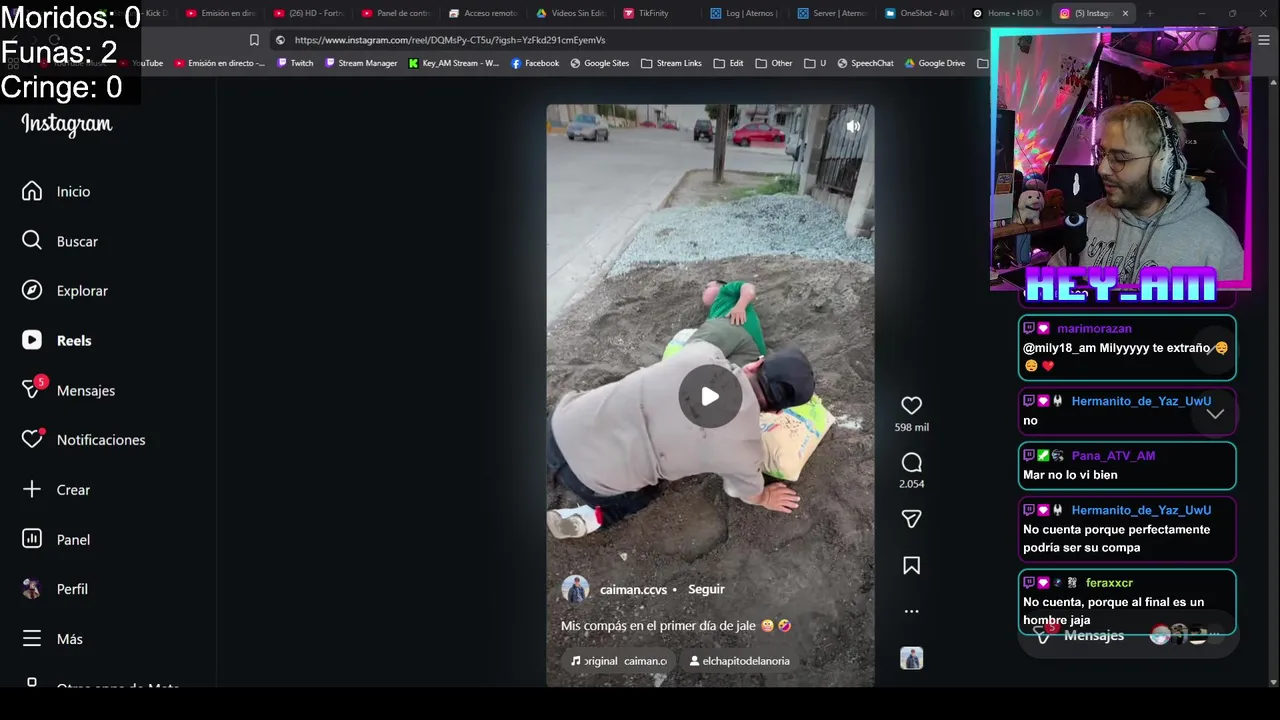Expand chat overlay chevron arrow
Viewport: 1280px width, 720px height.
pos(1215,413)
